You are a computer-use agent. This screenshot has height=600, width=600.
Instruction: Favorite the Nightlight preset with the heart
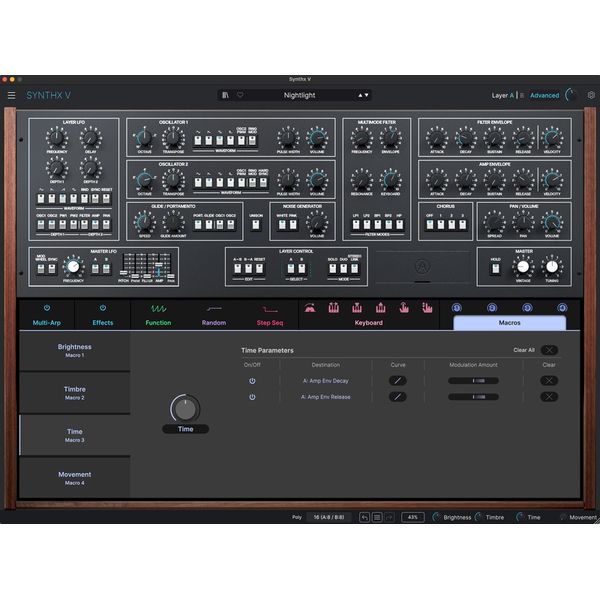pyautogui.click(x=240, y=95)
